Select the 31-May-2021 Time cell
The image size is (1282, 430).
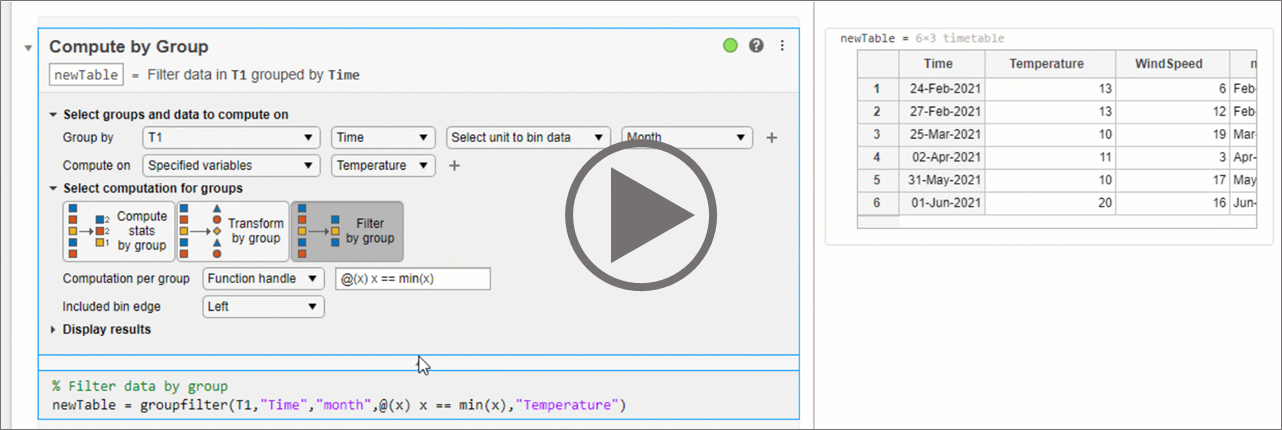(941, 180)
